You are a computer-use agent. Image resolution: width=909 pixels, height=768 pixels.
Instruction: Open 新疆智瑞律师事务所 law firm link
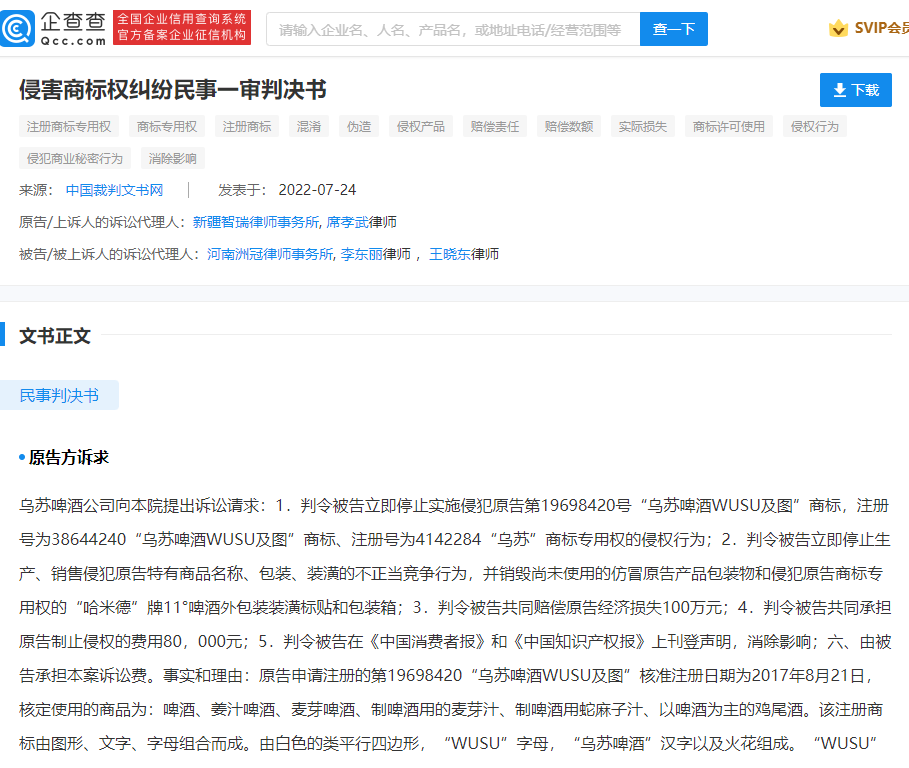click(256, 222)
